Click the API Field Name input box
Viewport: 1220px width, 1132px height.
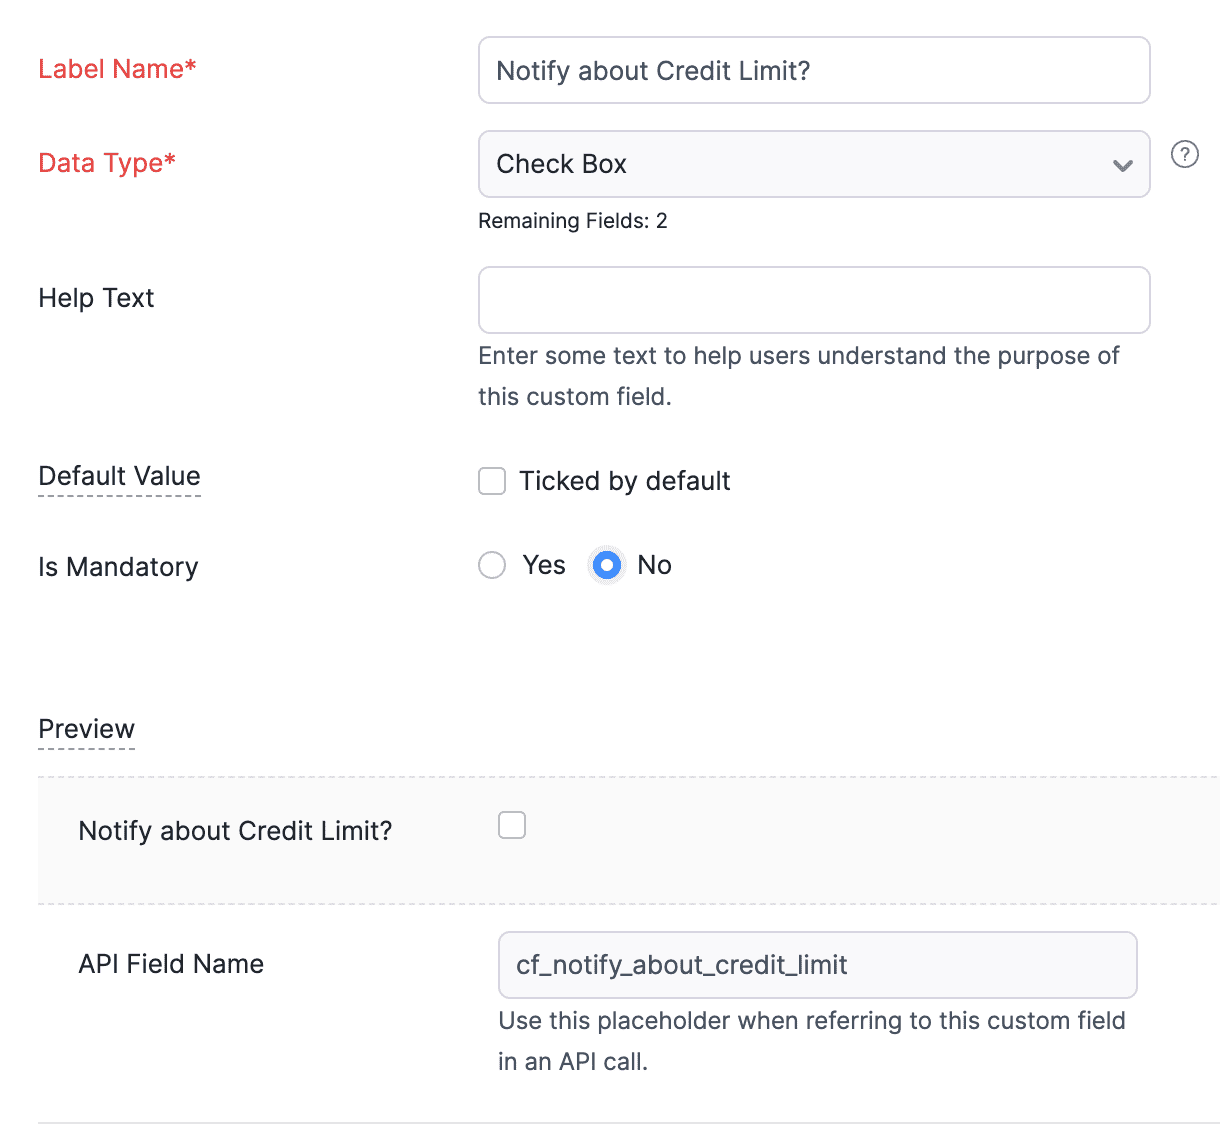click(817, 965)
